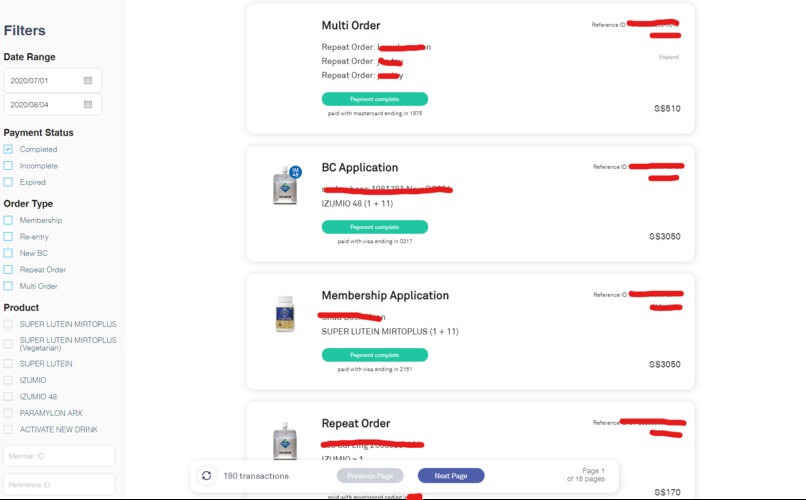Open calendar picker for start date 2020/07/01
The width and height of the screenshot is (806, 500).
pos(88,80)
